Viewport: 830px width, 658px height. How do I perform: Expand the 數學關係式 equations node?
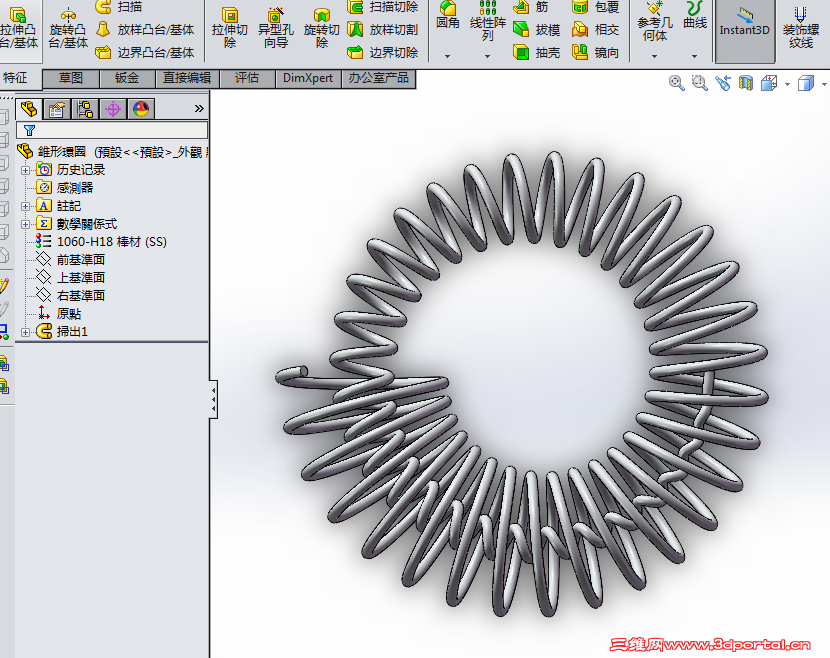click(25, 224)
